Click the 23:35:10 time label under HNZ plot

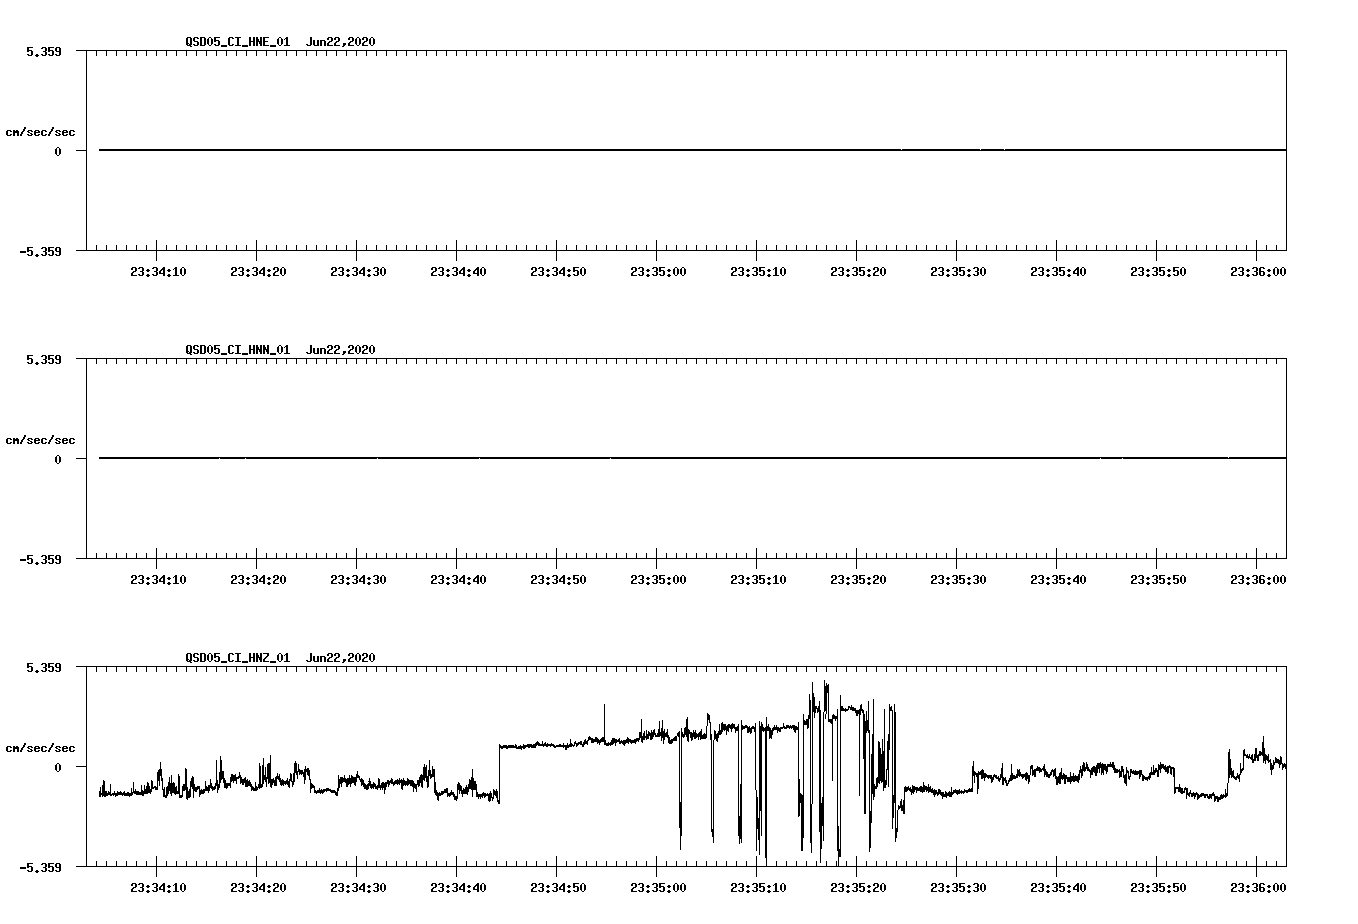[758, 887]
